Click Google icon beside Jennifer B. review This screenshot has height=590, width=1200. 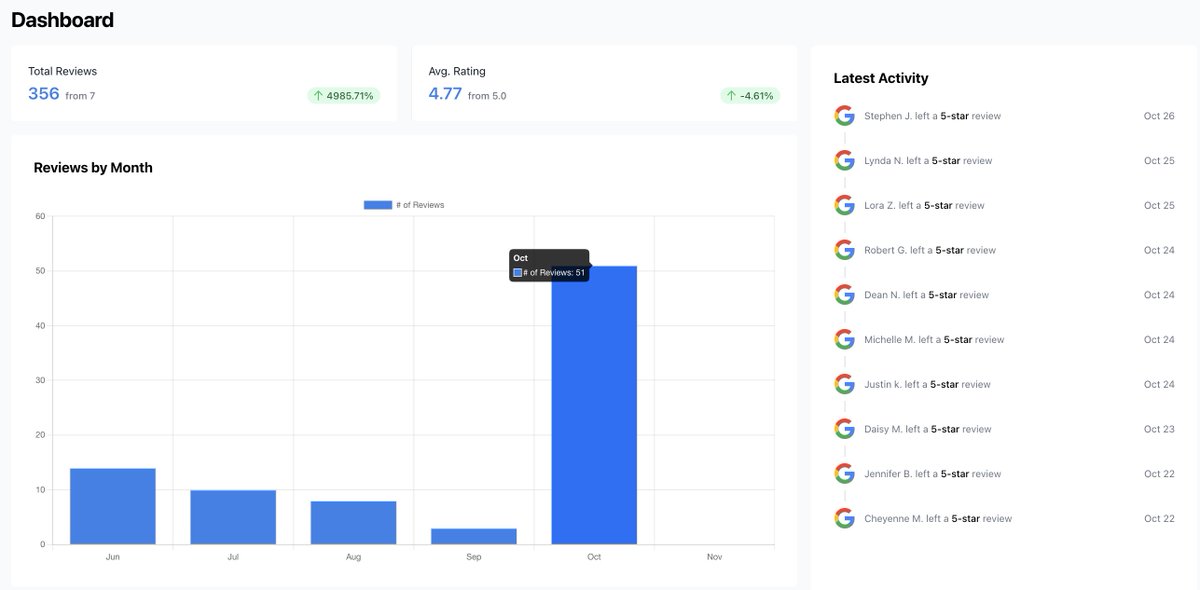tap(844, 473)
